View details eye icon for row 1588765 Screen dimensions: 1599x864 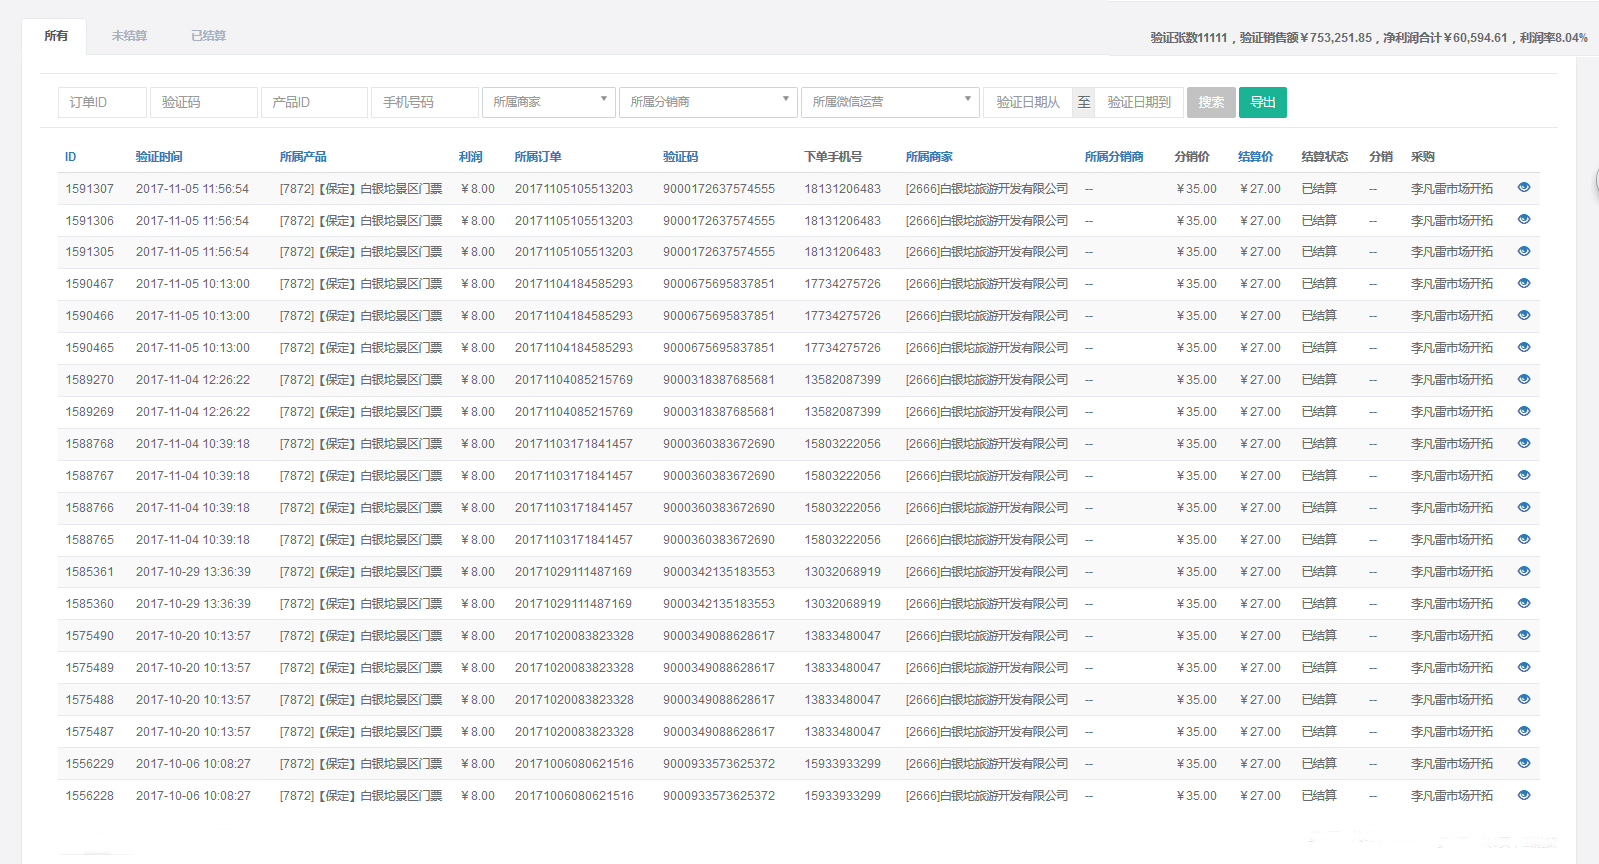pyautogui.click(x=1524, y=539)
